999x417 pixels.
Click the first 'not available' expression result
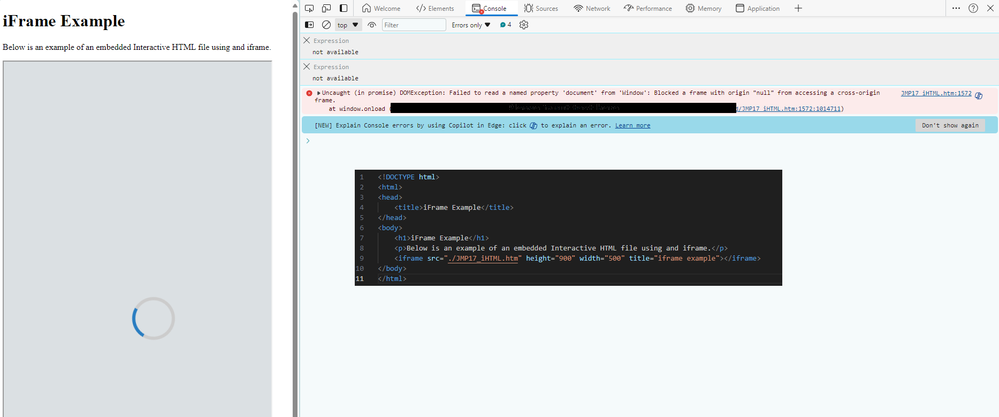(335, 52)
